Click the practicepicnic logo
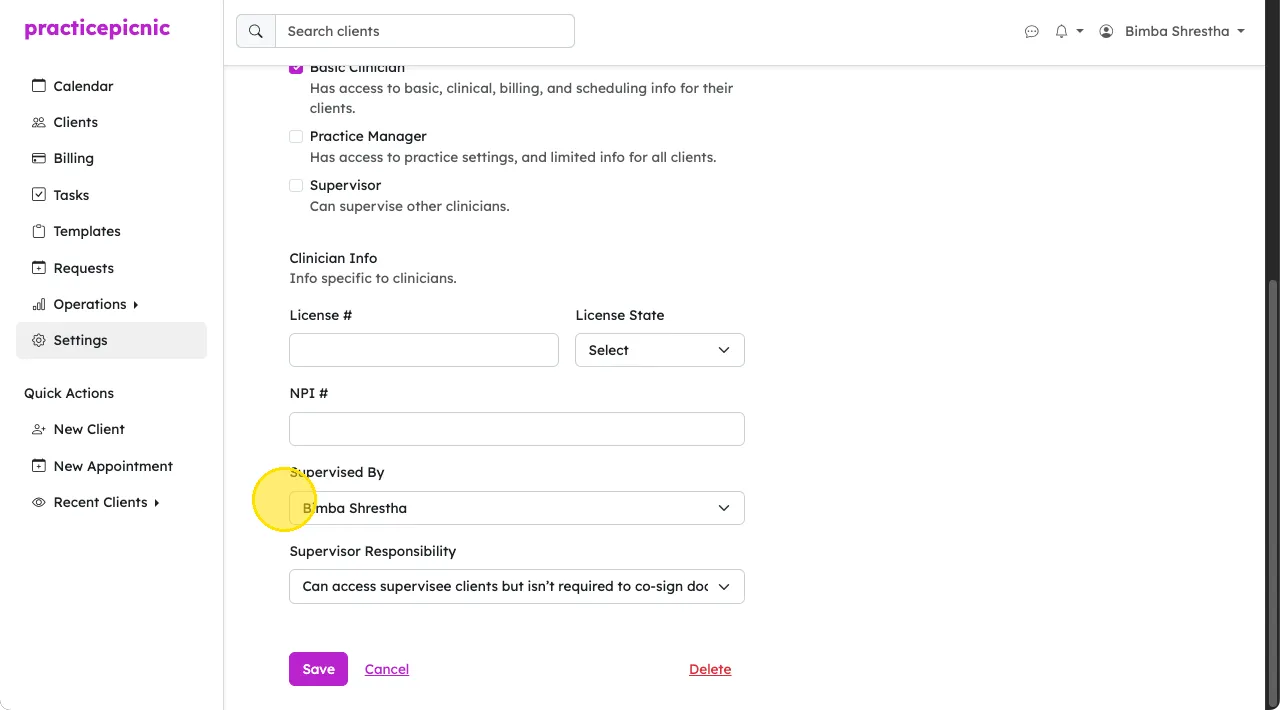 point(97,28)
